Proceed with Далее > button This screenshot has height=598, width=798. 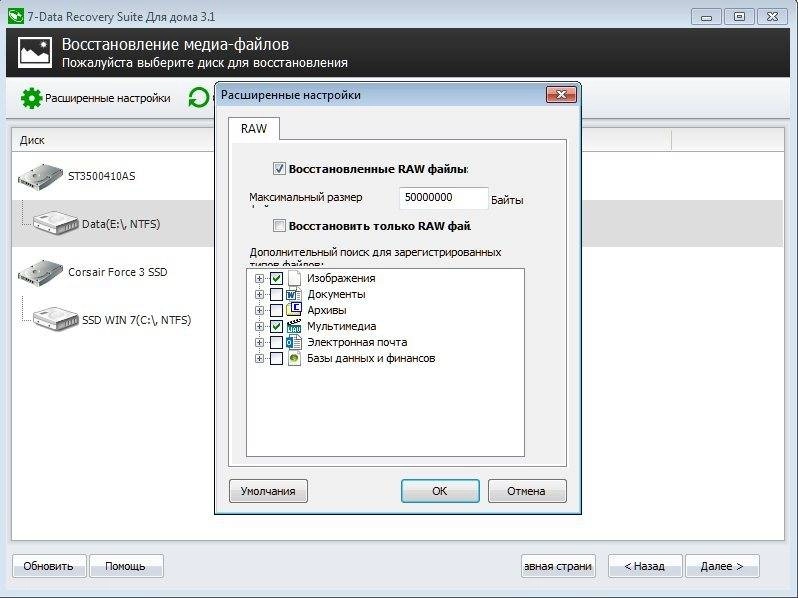722,566
